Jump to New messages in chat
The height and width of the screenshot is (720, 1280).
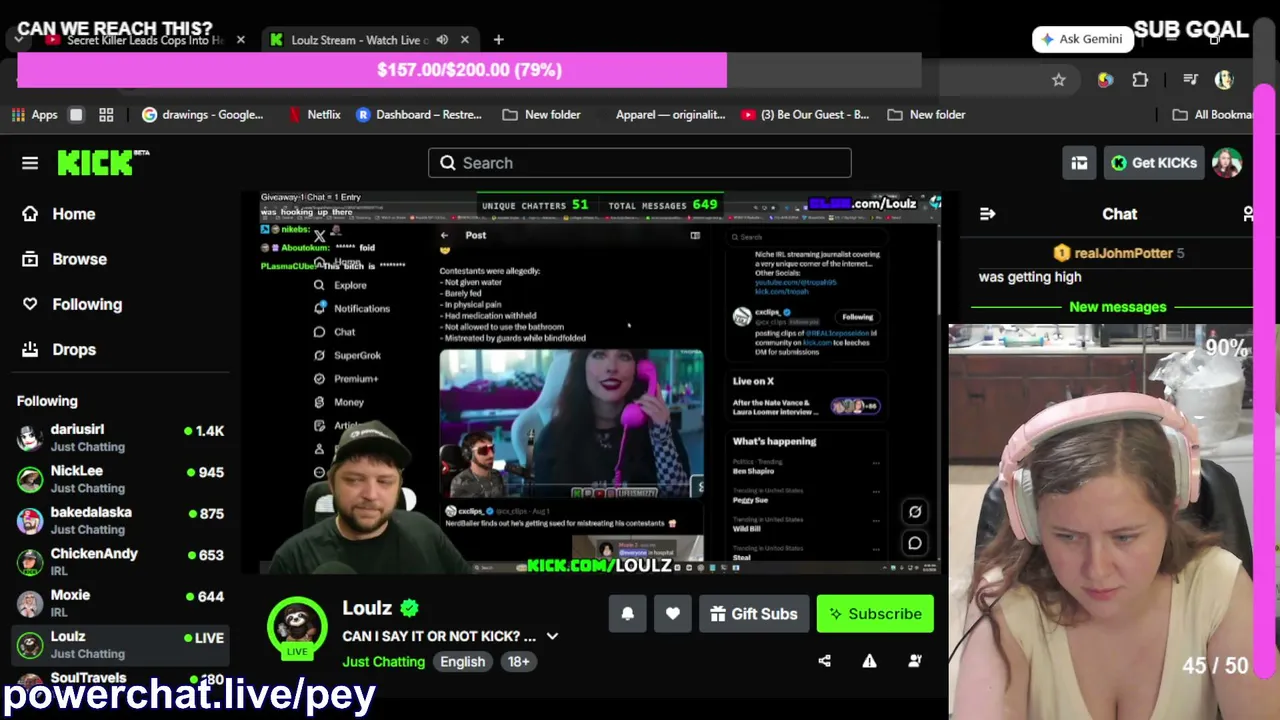point(1118,307)
